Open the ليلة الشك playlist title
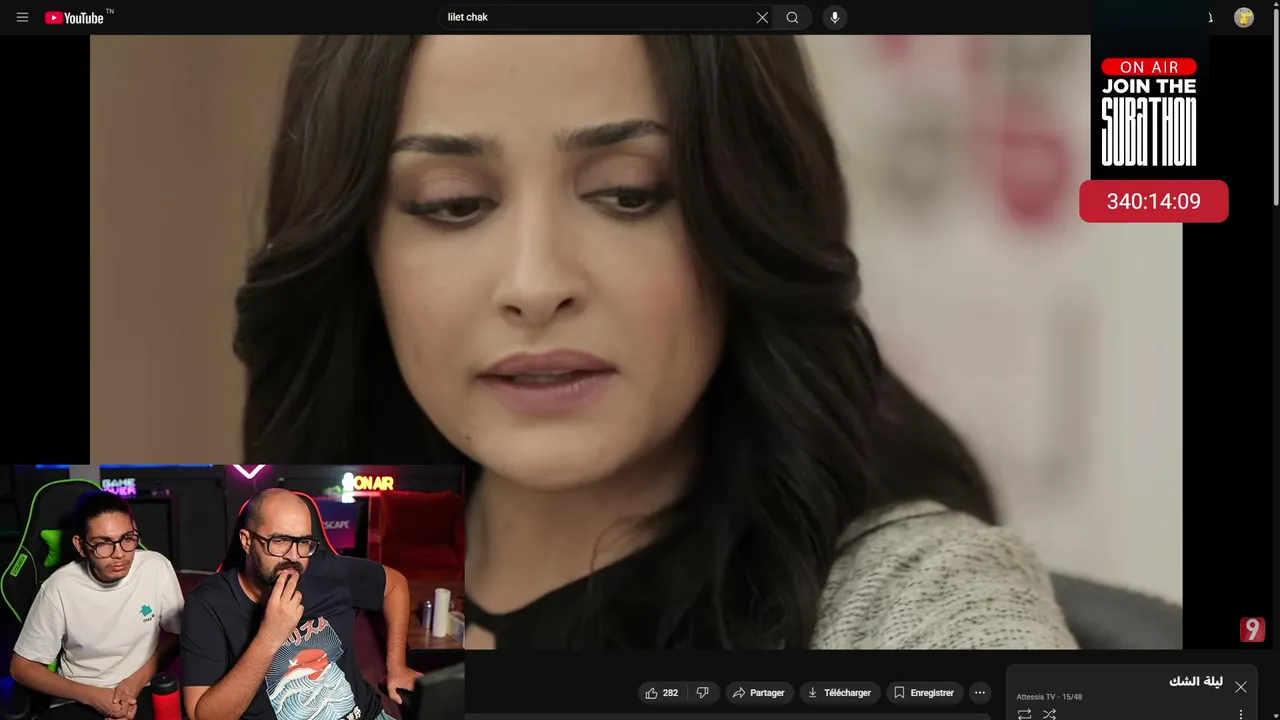 (1196, 681)
